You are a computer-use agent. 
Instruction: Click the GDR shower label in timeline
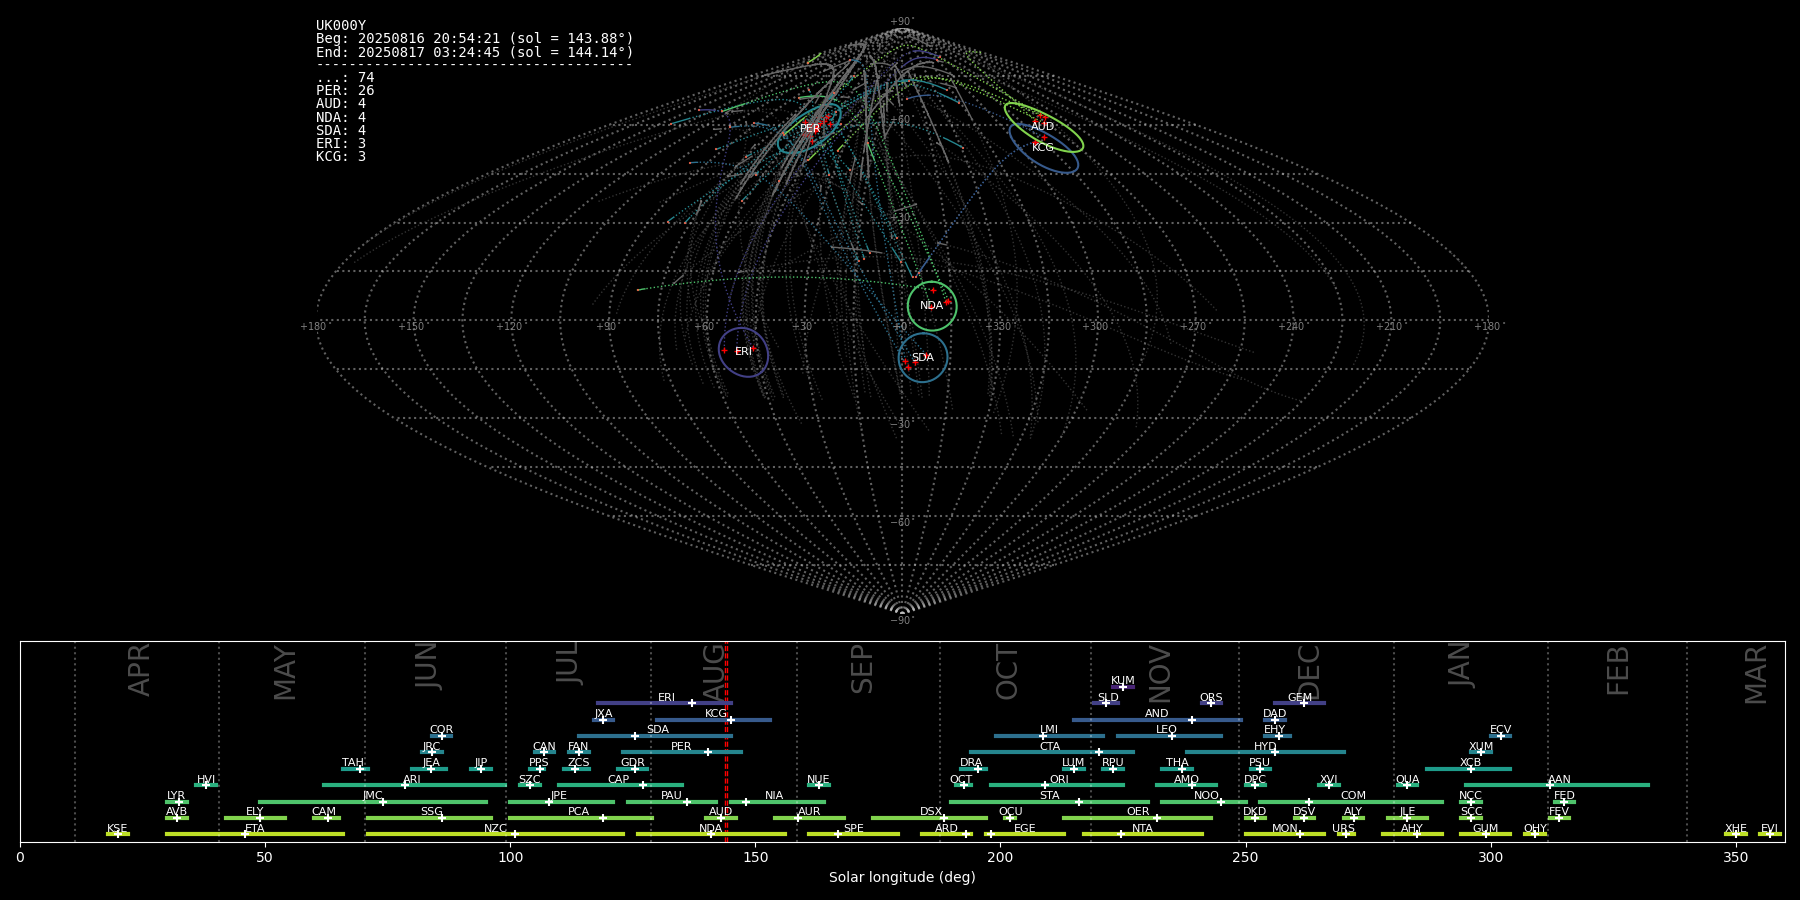632,763
